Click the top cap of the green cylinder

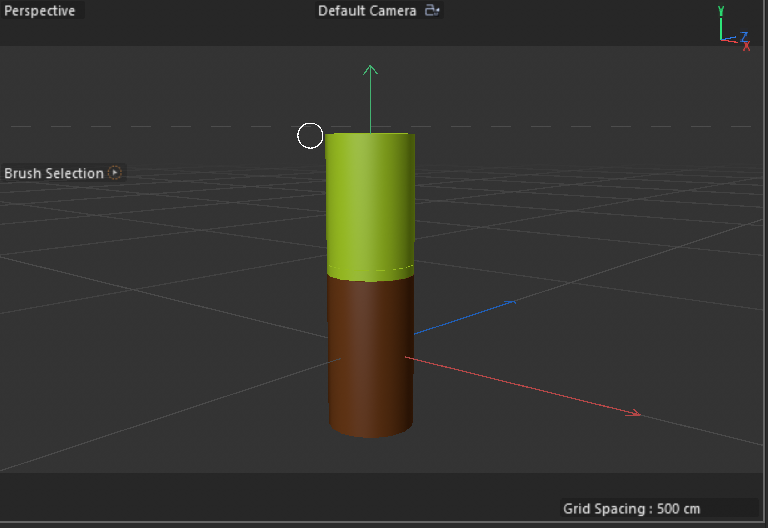(x=370, y=135)
